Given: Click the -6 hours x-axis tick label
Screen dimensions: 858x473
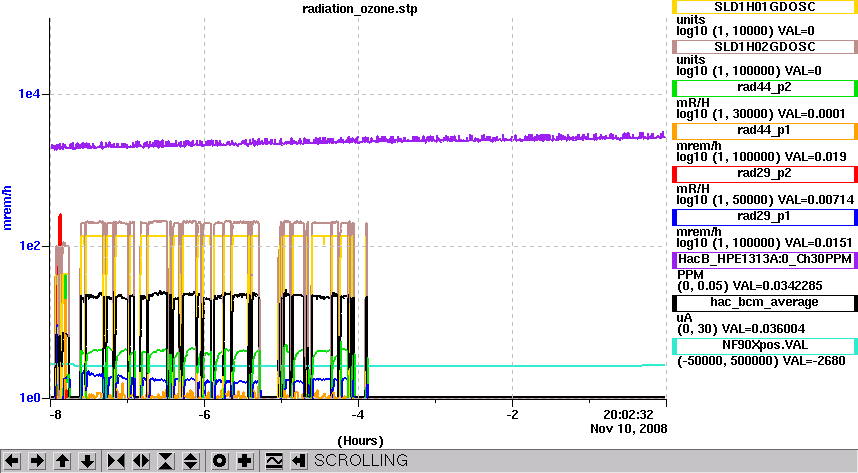Looking at the screenshot, I should coord(204,414).
